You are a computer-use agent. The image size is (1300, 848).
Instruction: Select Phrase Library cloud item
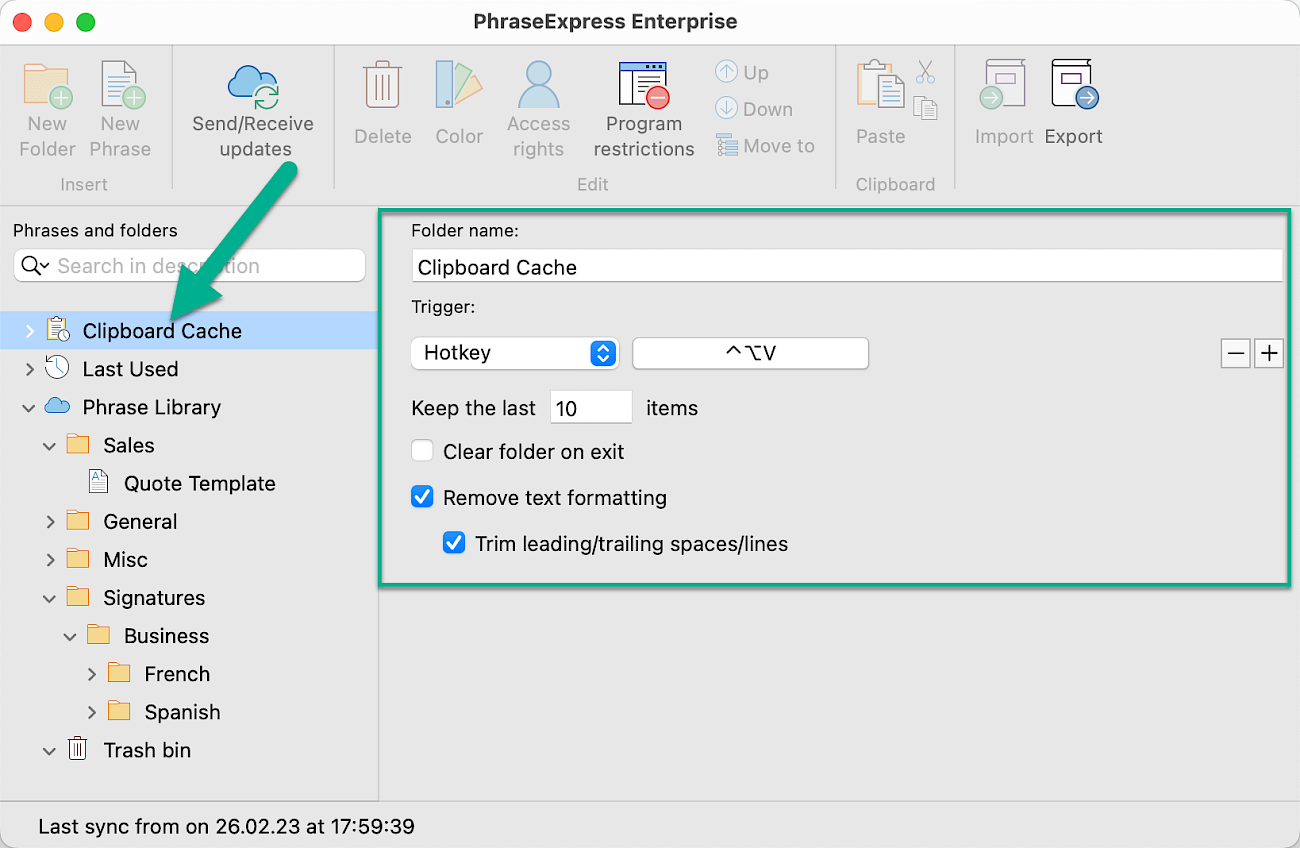click(x=152, y=407)
